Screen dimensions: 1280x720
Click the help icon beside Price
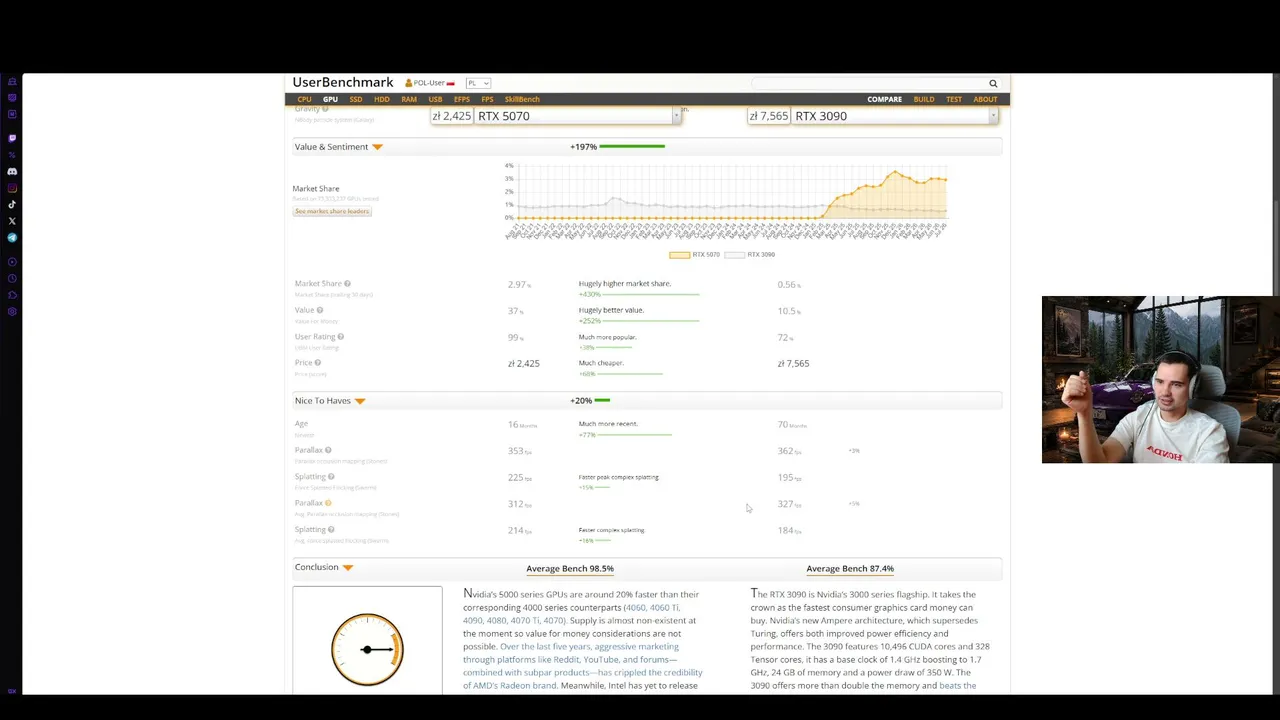(318, 363)
